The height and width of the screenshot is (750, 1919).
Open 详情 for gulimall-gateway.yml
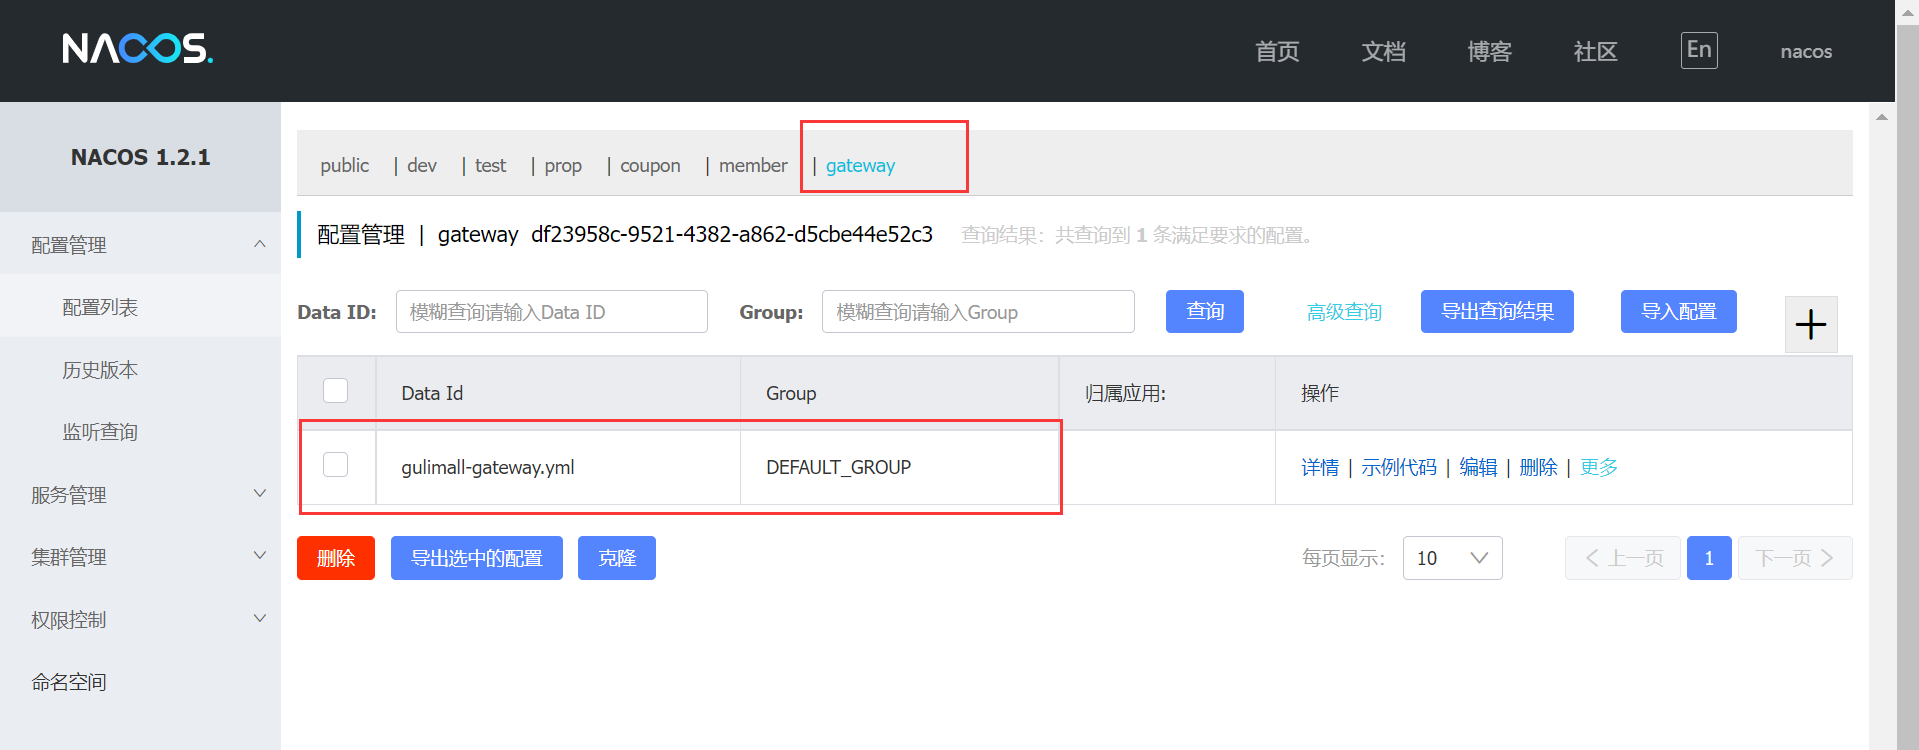point(1320,467)
